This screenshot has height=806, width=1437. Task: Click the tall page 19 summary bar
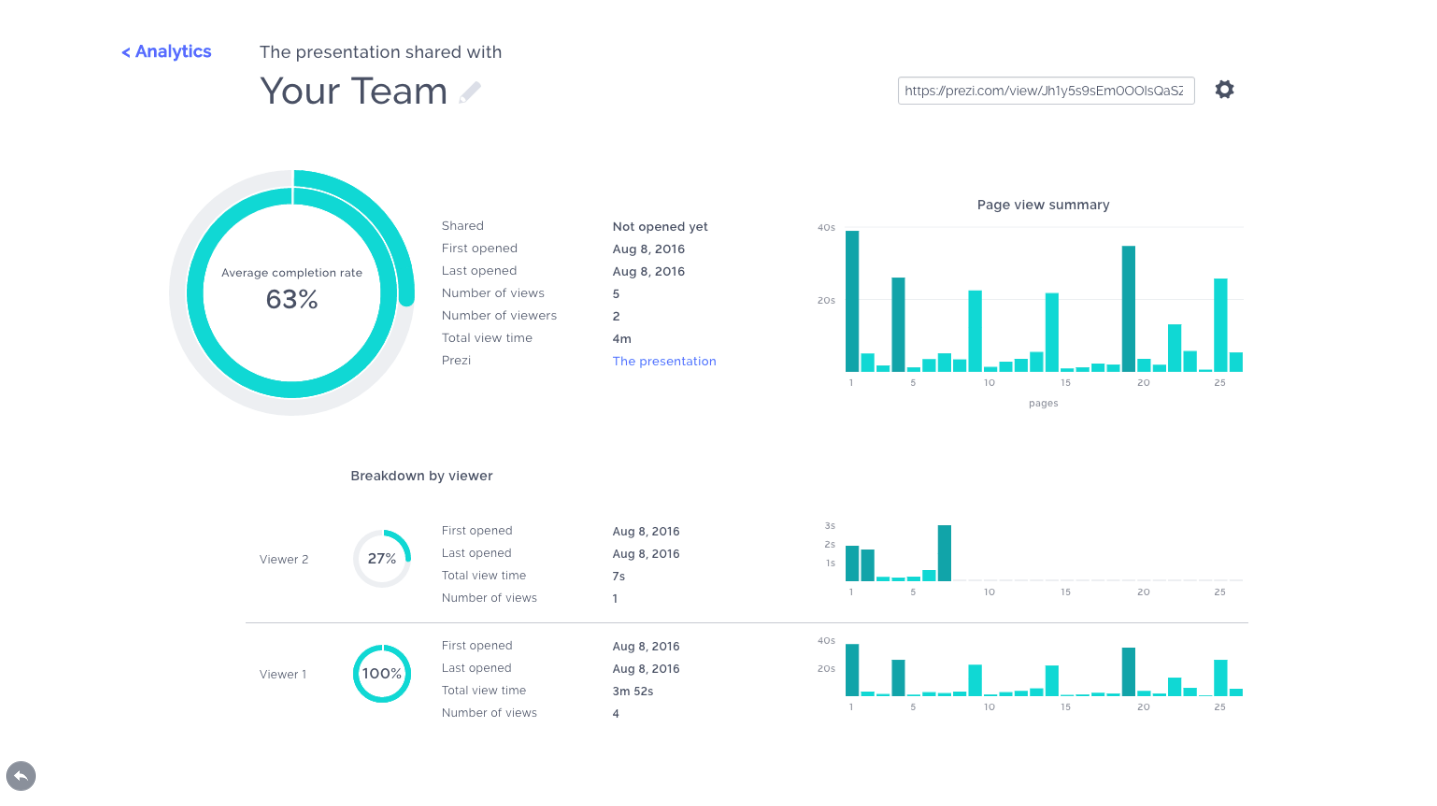click(1128, 309)
